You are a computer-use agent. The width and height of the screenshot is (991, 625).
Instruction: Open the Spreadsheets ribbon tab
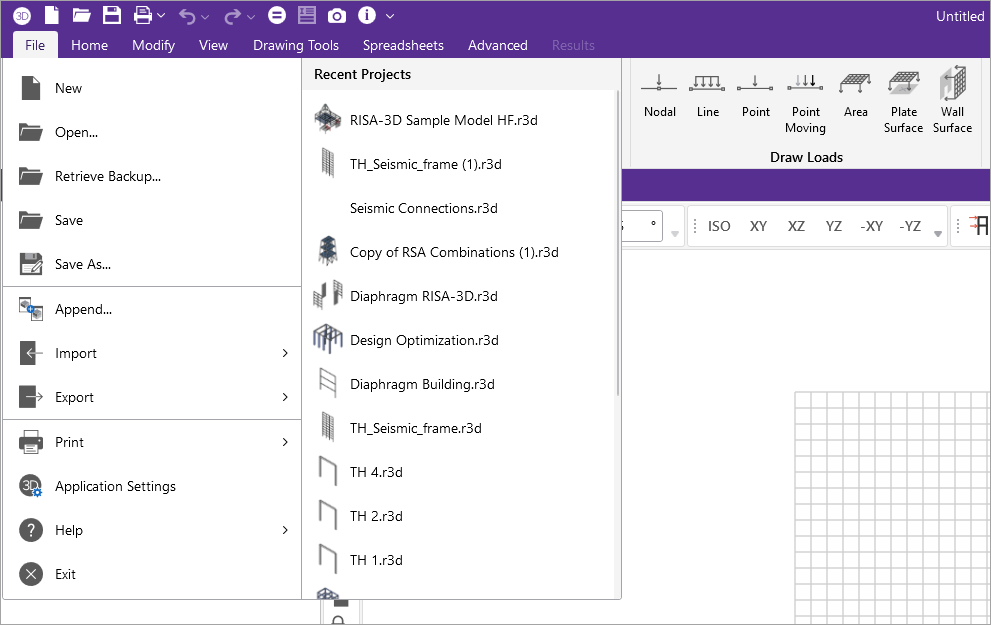point(403,46)
